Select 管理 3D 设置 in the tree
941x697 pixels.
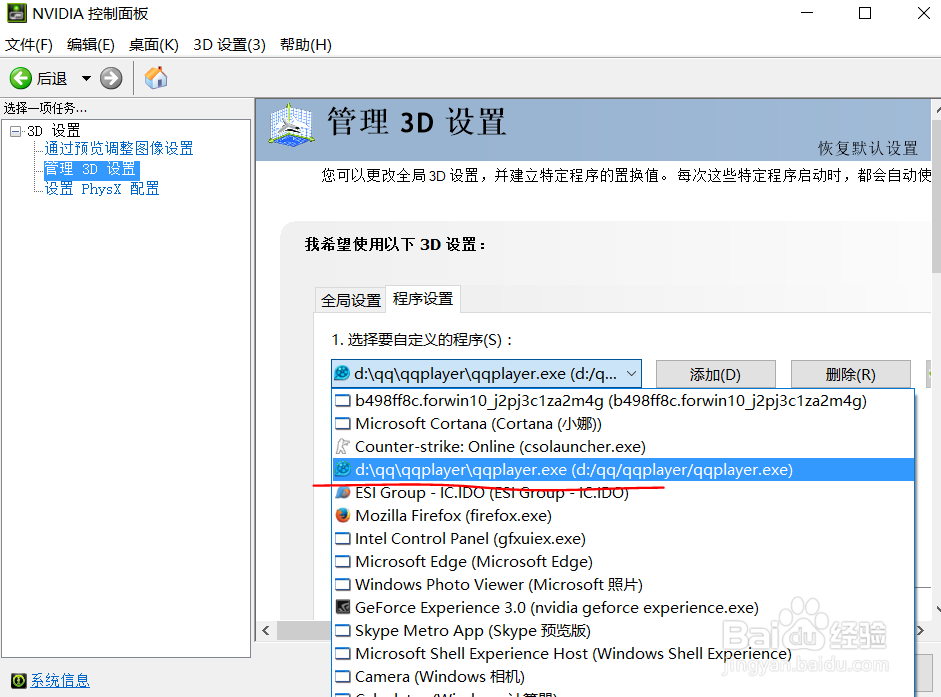pos(91,169)
